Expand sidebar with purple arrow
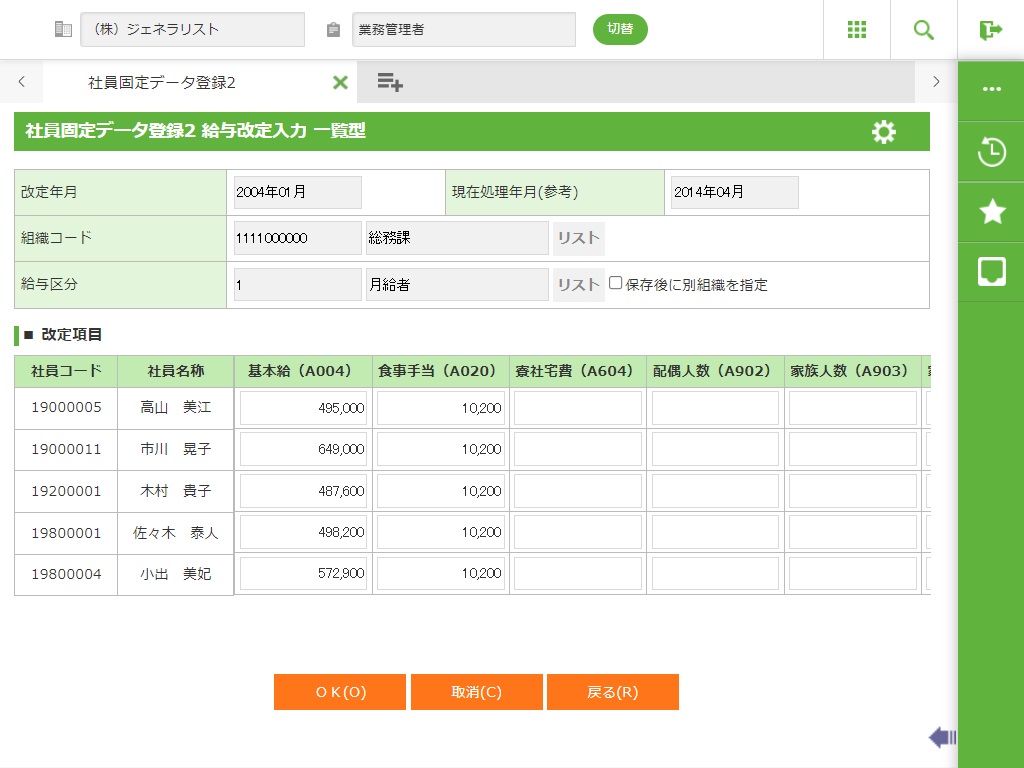 942,738
